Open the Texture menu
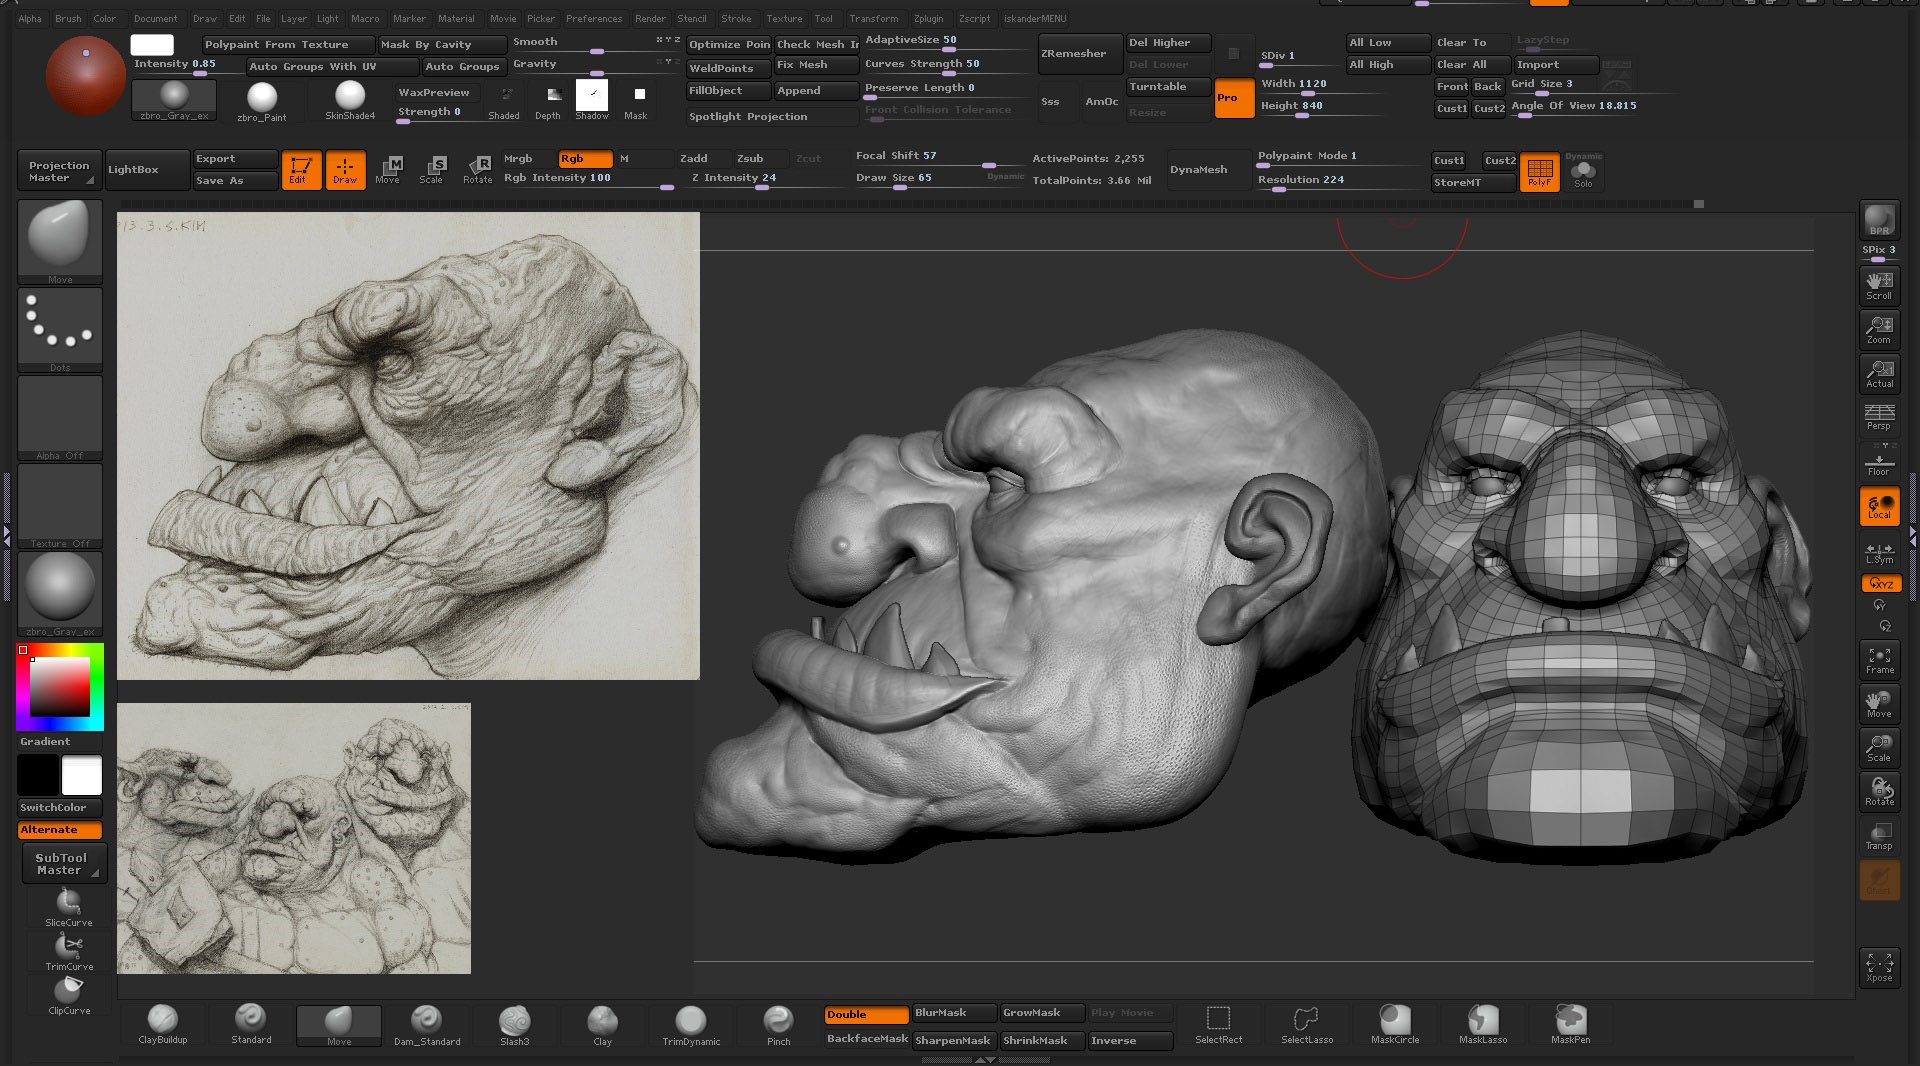This screenshot has height=1066, width=1920. point(783,18)
